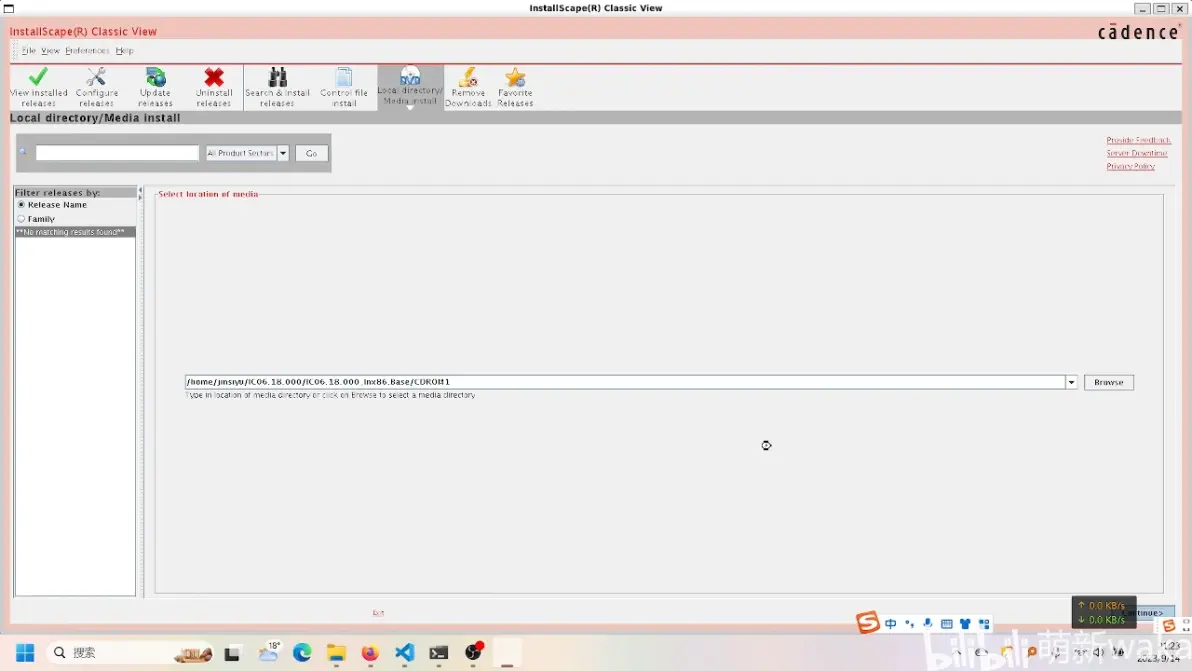Open the File menu
This screenshot has width=1192, height=671.
29,51
